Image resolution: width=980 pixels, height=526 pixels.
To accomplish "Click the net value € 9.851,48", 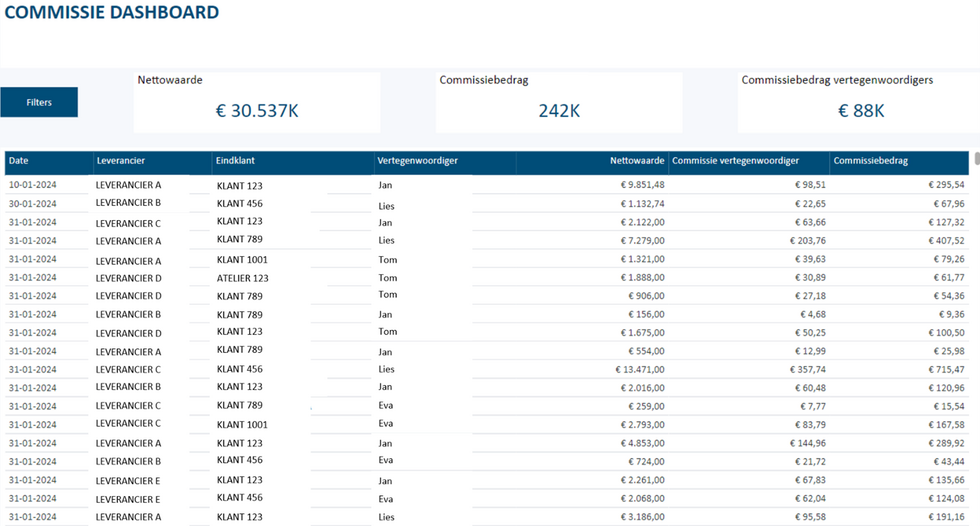I will tap(642, 185).
